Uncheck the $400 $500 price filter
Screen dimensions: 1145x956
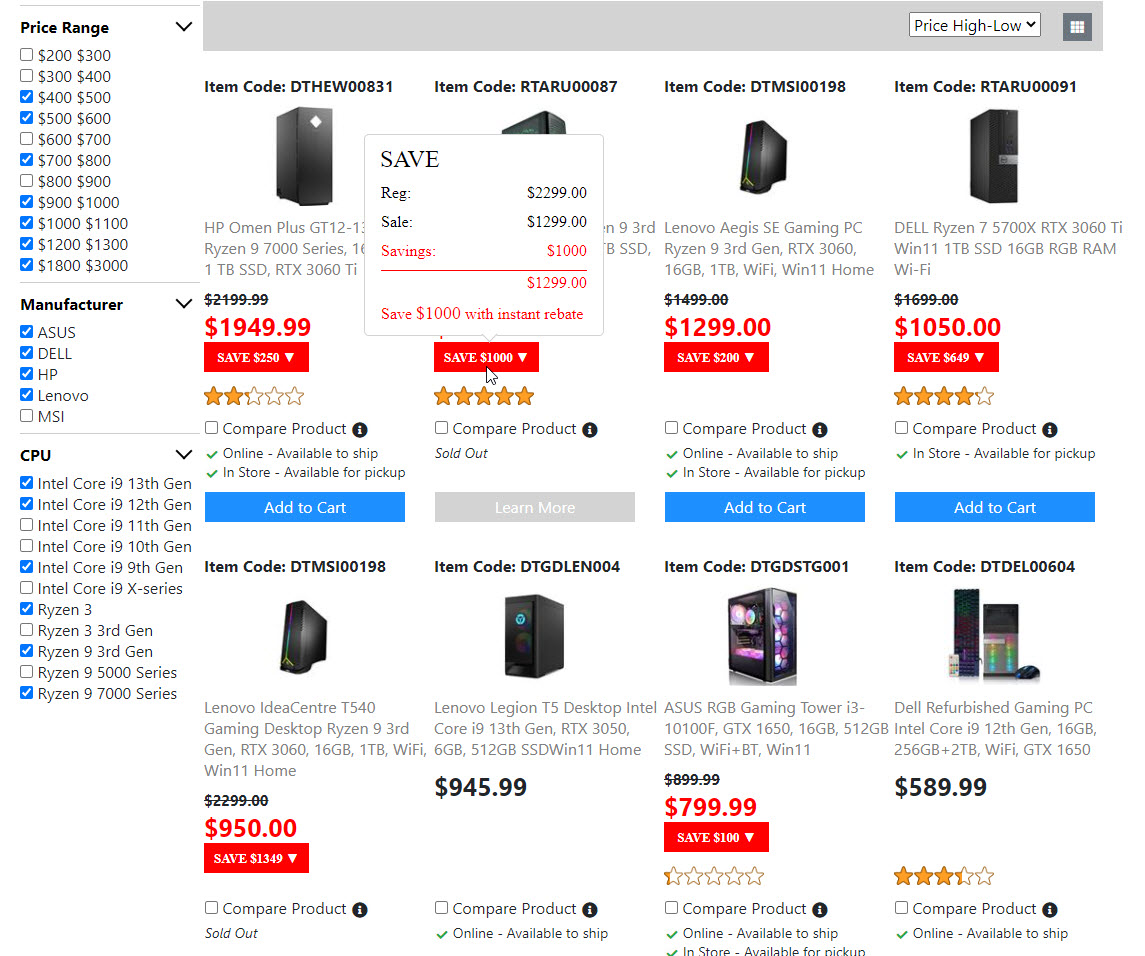point(27,97)
